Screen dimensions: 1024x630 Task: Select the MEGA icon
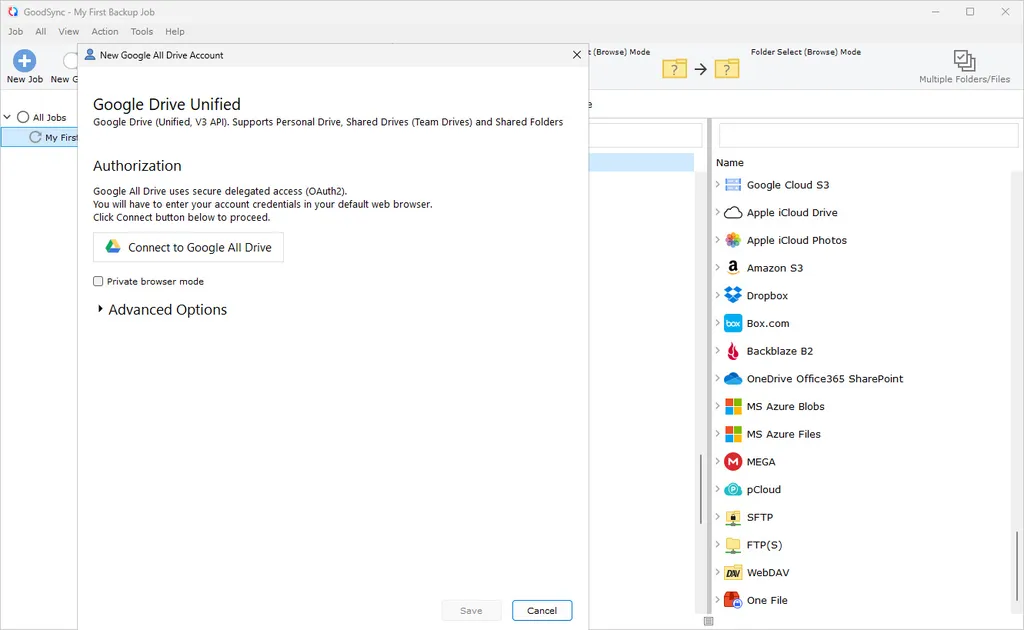tap(733, 462)
